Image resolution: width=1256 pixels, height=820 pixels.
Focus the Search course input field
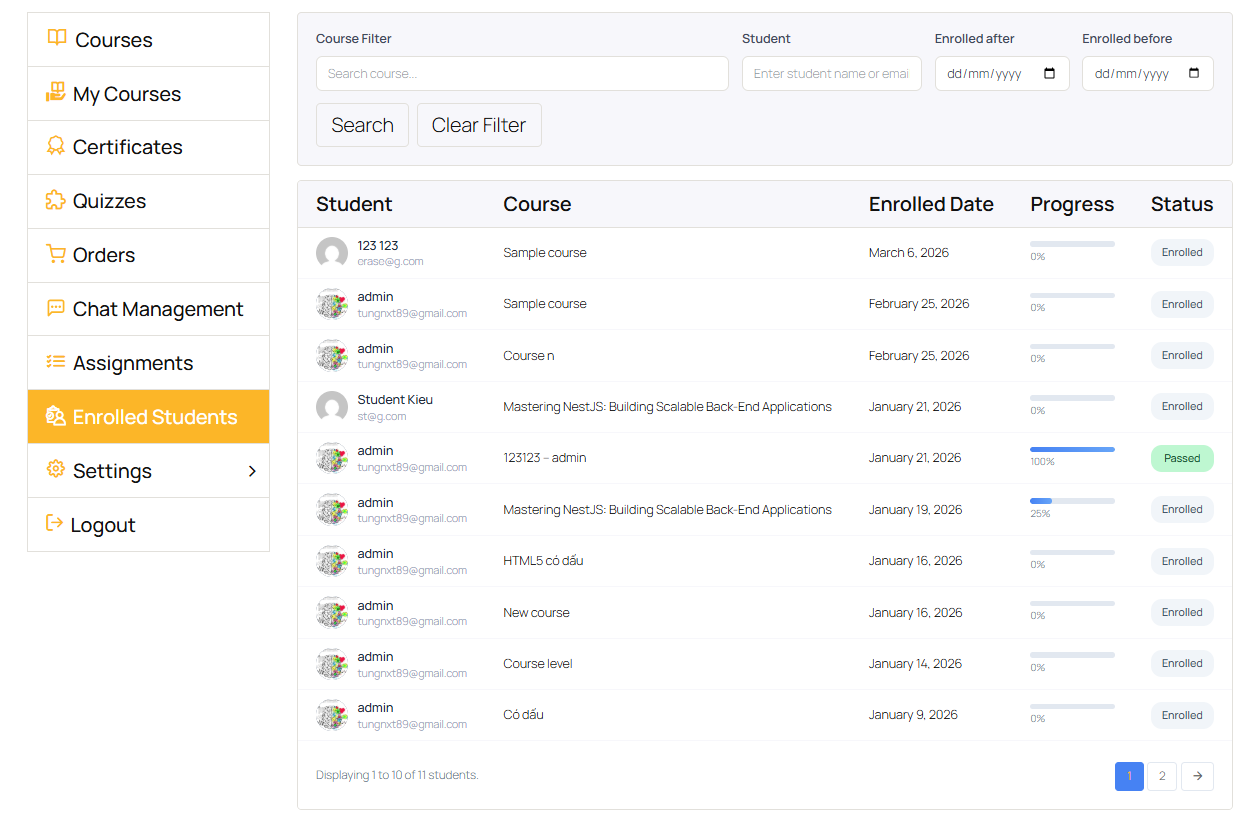tap(522, 74)
